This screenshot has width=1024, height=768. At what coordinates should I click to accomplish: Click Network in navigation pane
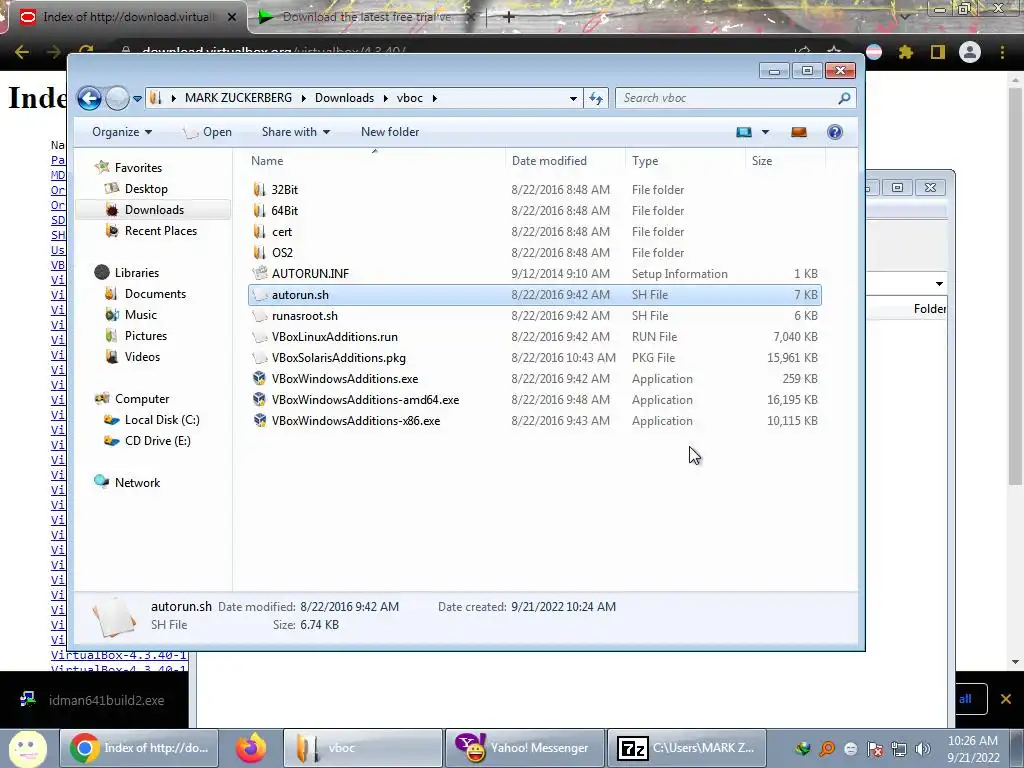(x=137, y=483)
